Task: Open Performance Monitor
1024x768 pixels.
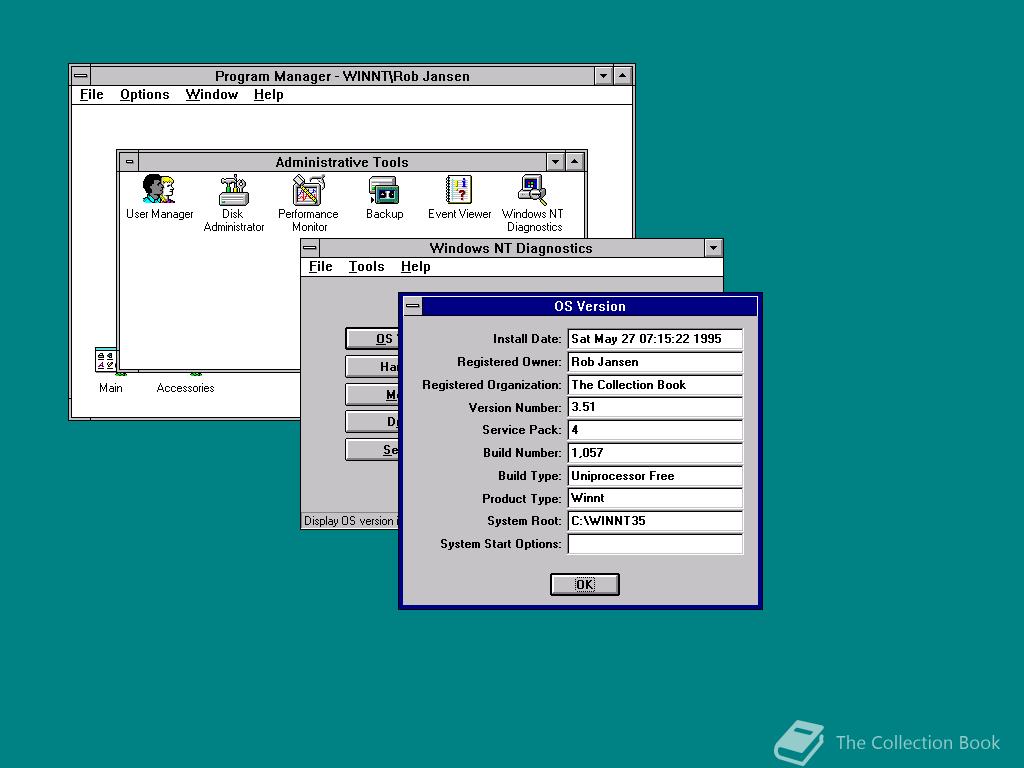Action: 308,203
